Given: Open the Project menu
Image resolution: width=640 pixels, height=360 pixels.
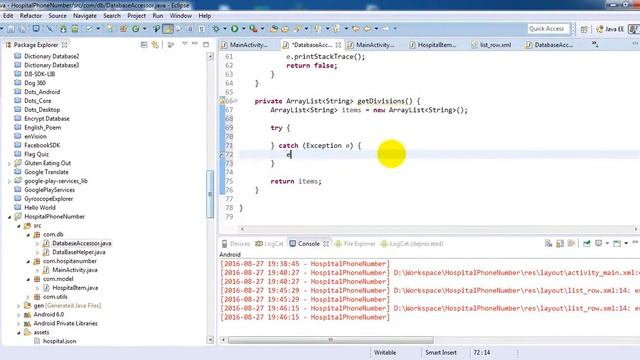Looking at the screenshot, I should 136,16.
